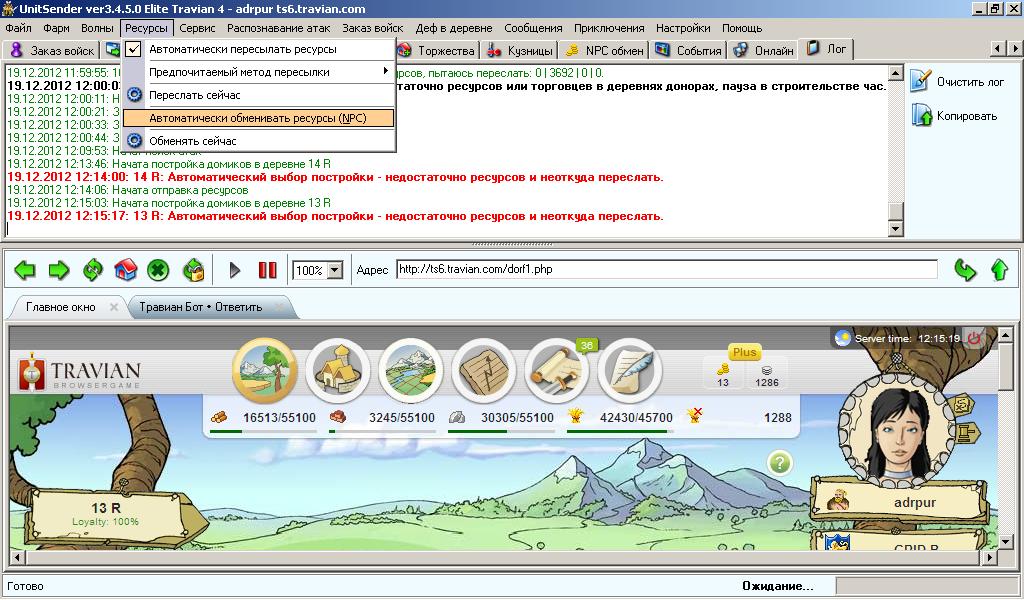Click the green up arrow beside address bar
Image resolution: width=1024 pixels, height=600 pixels.
click(999, 270)
